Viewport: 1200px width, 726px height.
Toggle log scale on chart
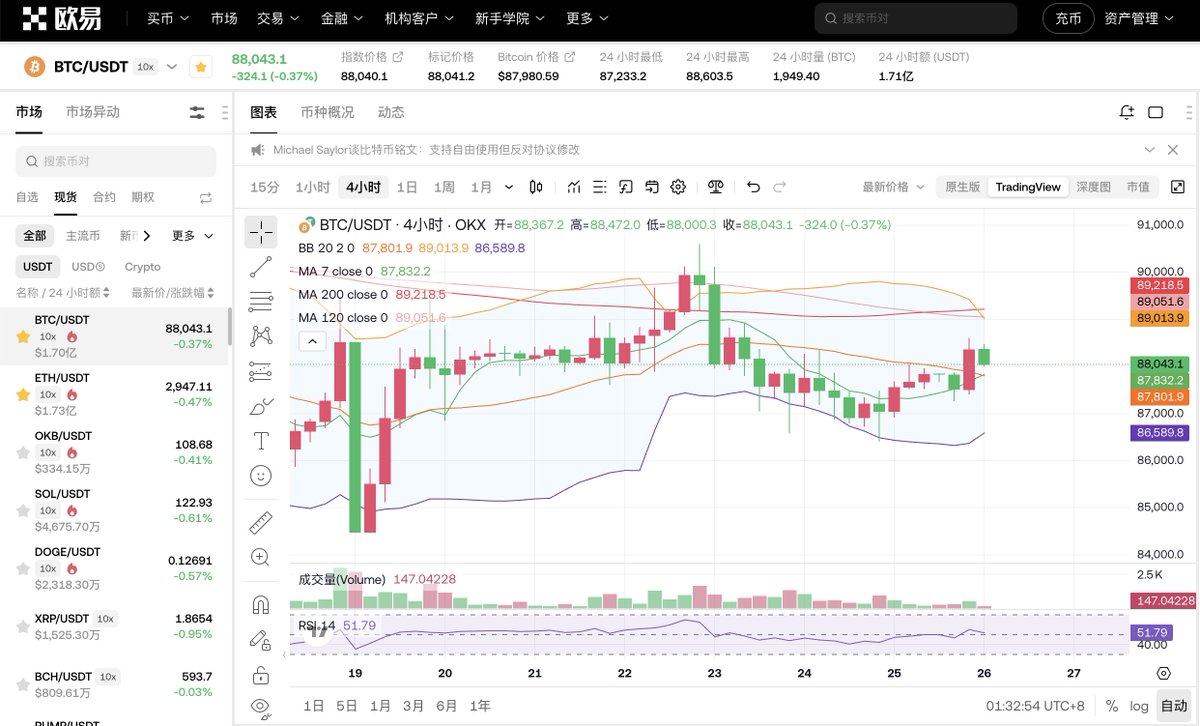click(1139, 705)
